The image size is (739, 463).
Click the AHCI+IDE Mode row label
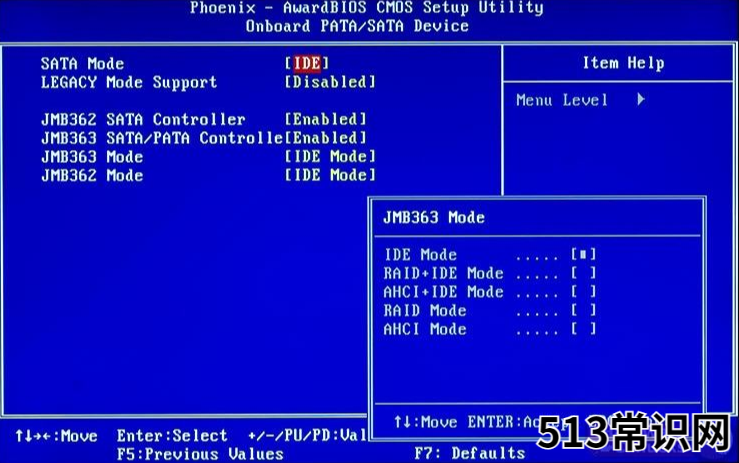pyautogui.click(x=443, y=292)
